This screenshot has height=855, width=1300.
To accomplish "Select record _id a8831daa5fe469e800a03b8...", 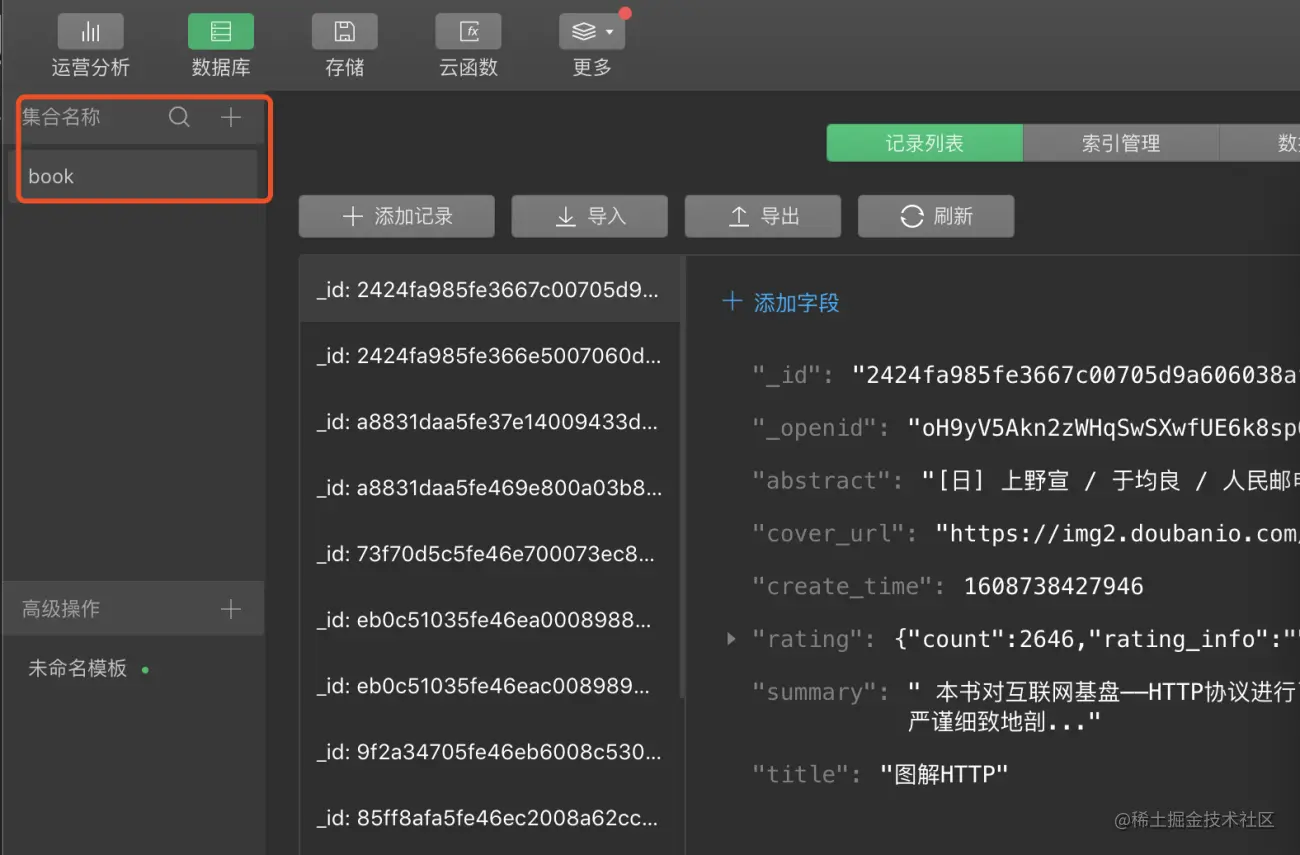I will point(490,488).
